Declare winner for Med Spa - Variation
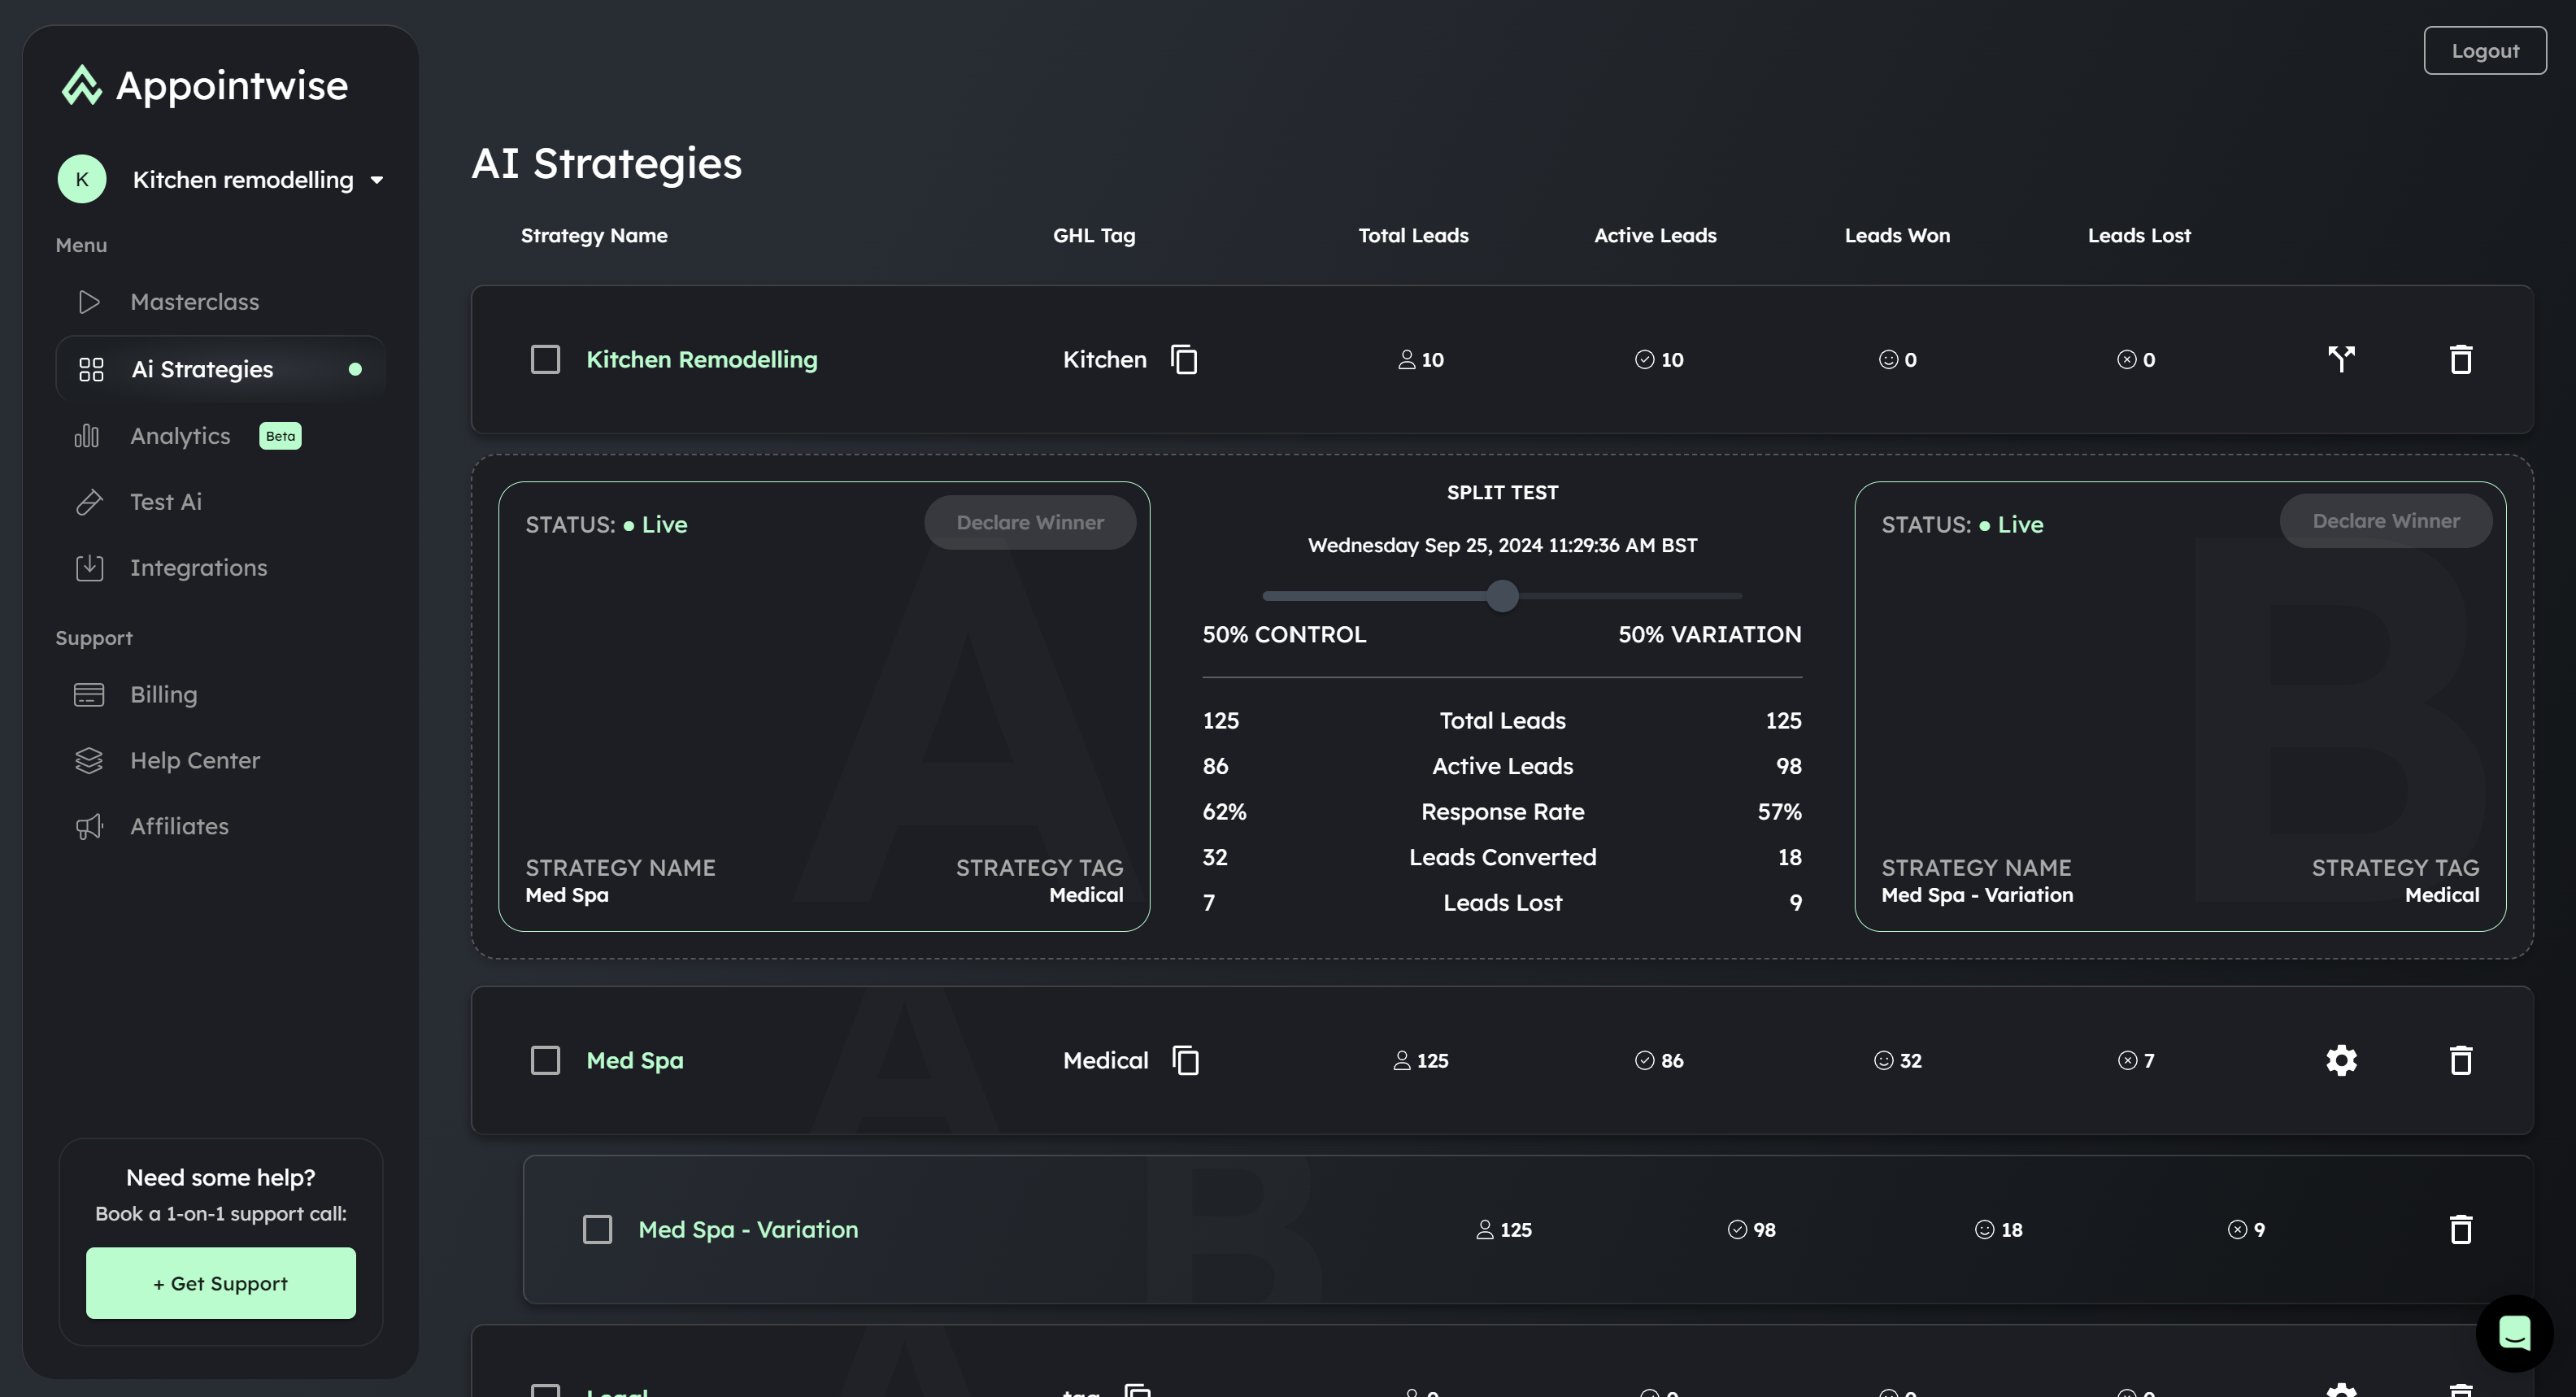 [x=2386, y=521]
